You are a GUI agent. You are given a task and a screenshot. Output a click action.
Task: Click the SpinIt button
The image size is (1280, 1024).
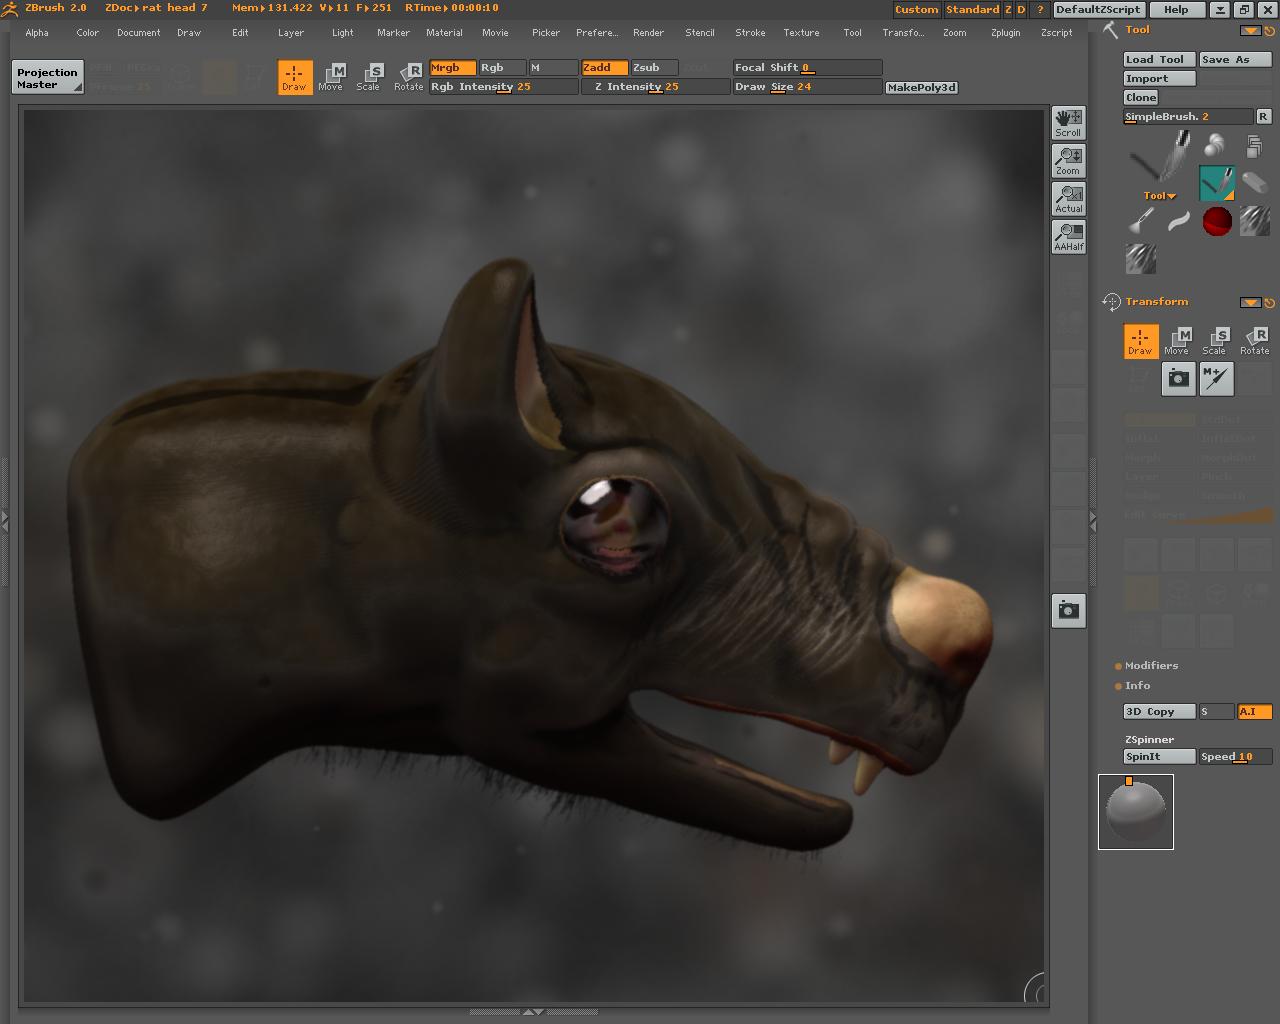(1159, 757)
